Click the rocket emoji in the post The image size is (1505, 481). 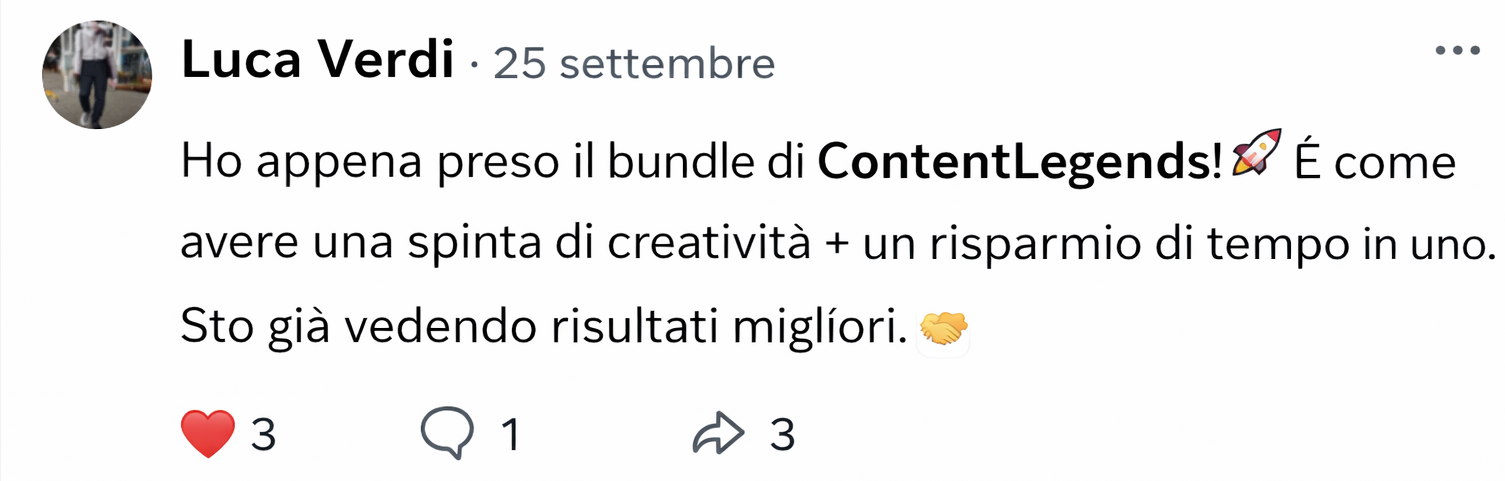click(1257, 161)
